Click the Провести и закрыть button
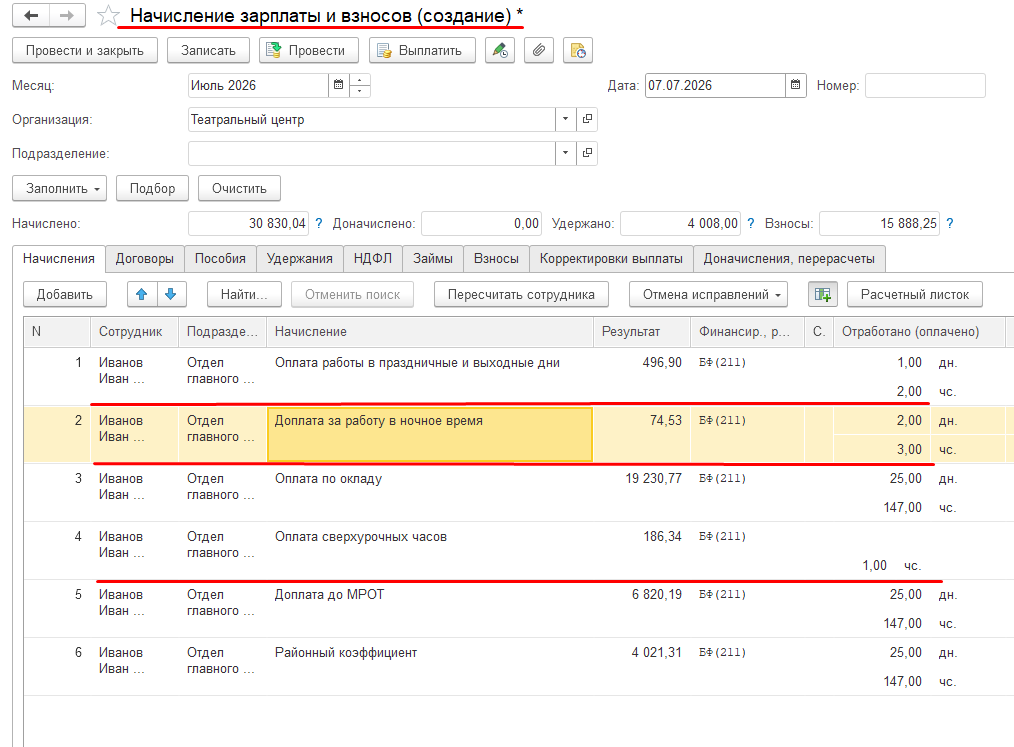The image size is (1014, 747). tap(85, 50)
